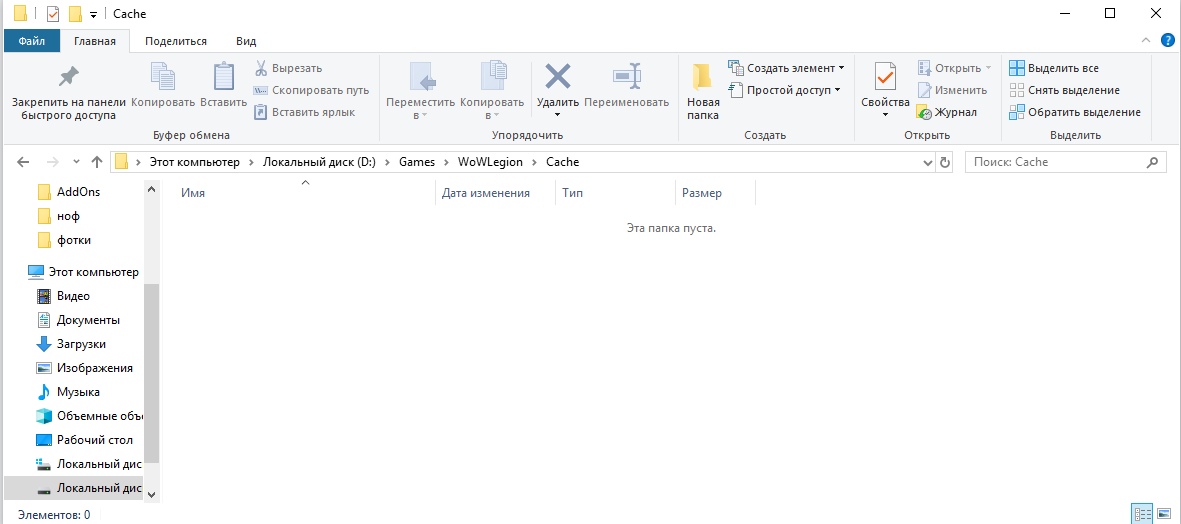Navigate to WoWLegion in breadcrumb path
The width and height of the screenshot is (1181, 524).
click(487, 162)
